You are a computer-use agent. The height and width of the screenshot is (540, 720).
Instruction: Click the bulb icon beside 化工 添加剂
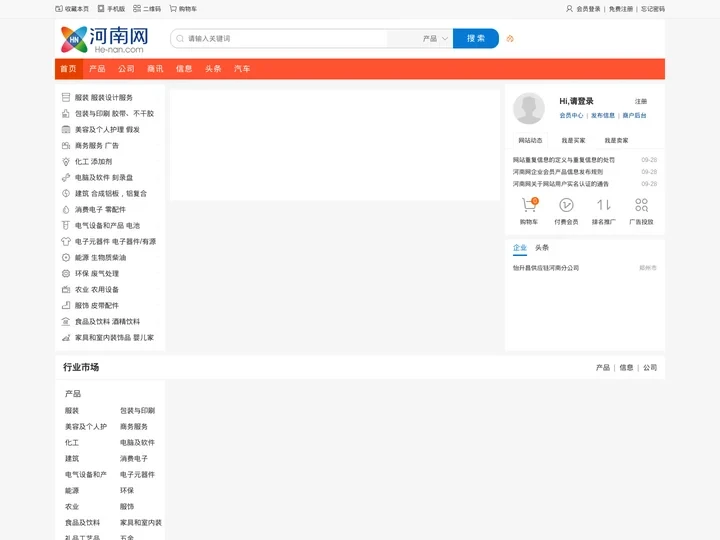(66, 162)
